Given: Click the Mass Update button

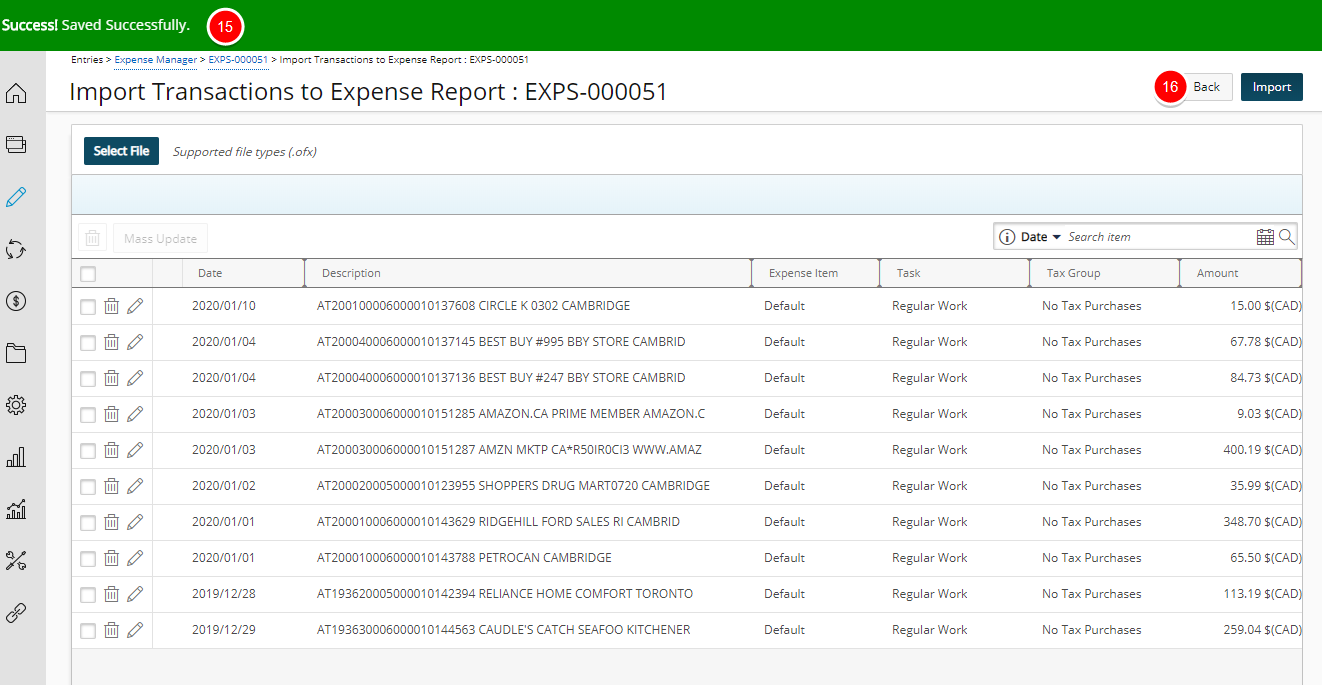Looking at the screenshot, I should pyautogui.click(x=160, y=239).
